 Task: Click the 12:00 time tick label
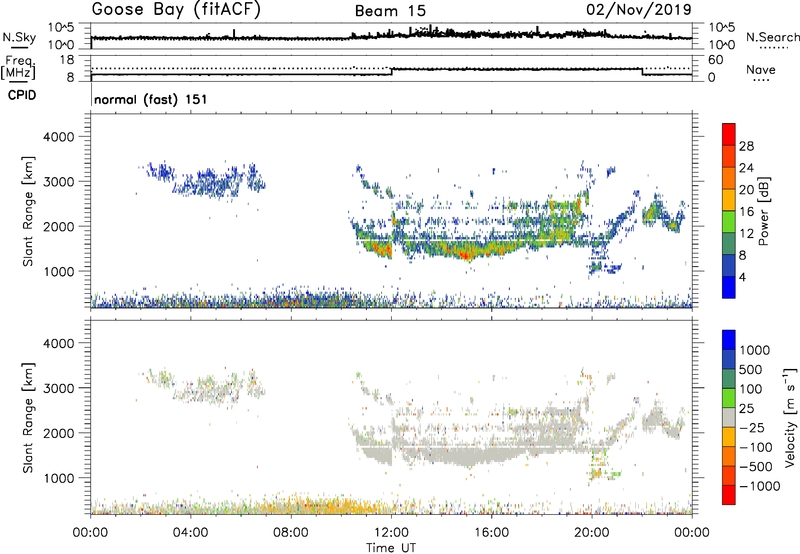point(391,533)
